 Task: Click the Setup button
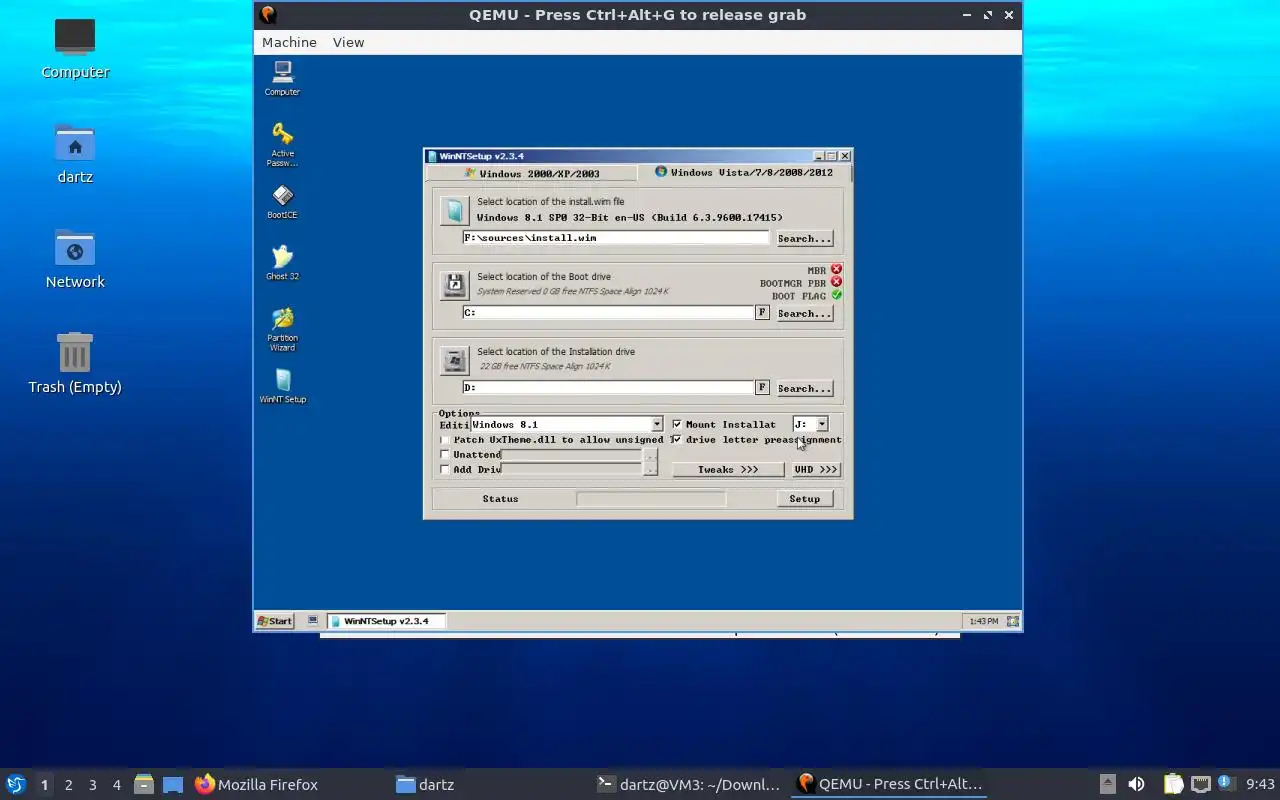click(805, 498)
